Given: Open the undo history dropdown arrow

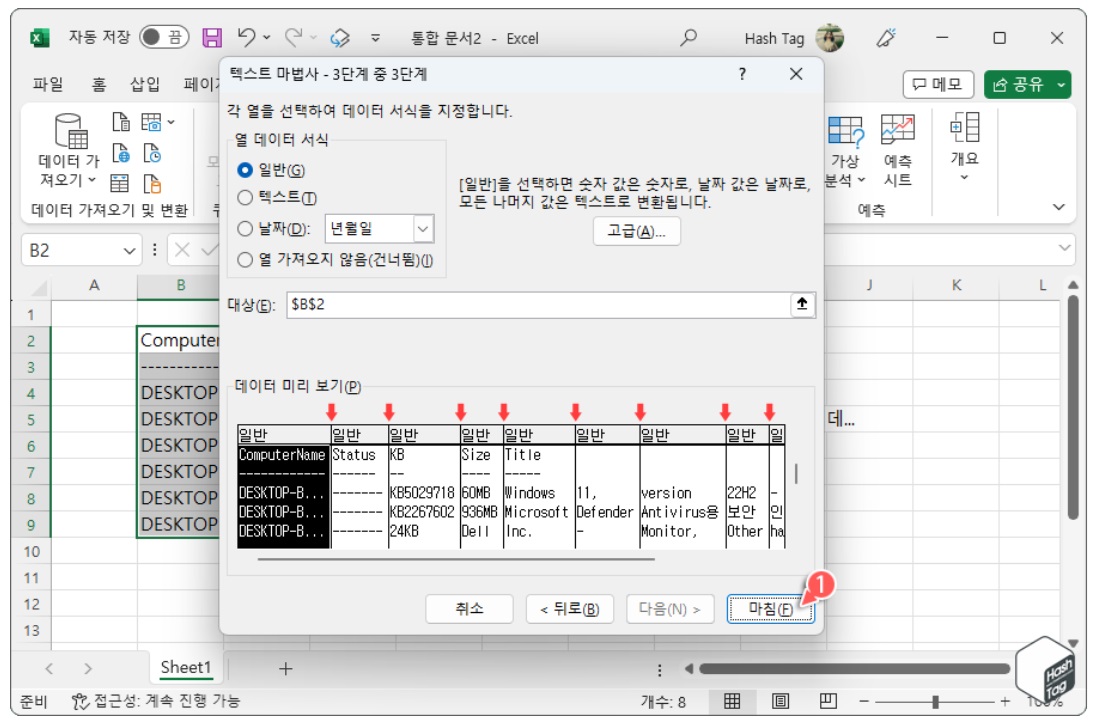Looking at the screenshot, I should 266,38.
